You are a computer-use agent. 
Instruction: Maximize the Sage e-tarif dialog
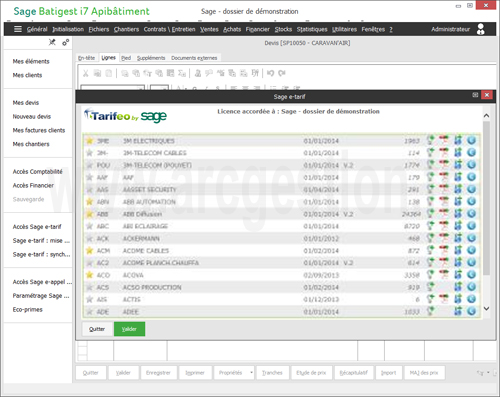tap(475, 95)
